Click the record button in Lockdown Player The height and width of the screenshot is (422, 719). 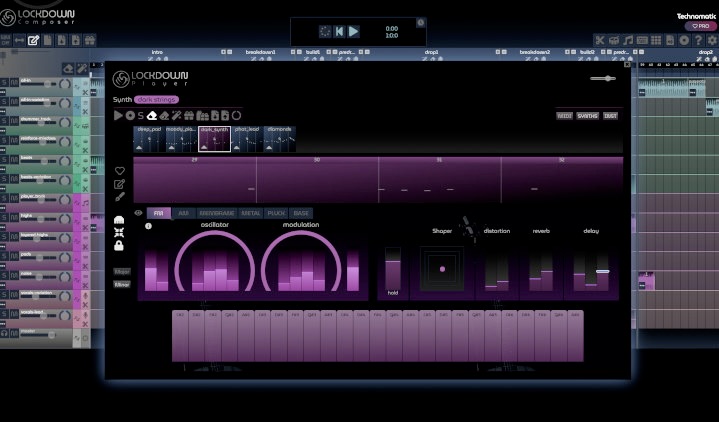[x=130, y=116]
